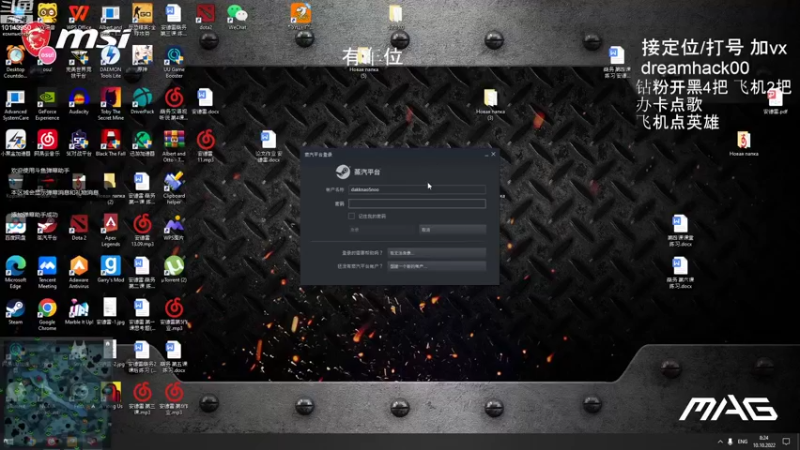Open the Albert and Otto WinRAR archive

[x=174, y=146]
